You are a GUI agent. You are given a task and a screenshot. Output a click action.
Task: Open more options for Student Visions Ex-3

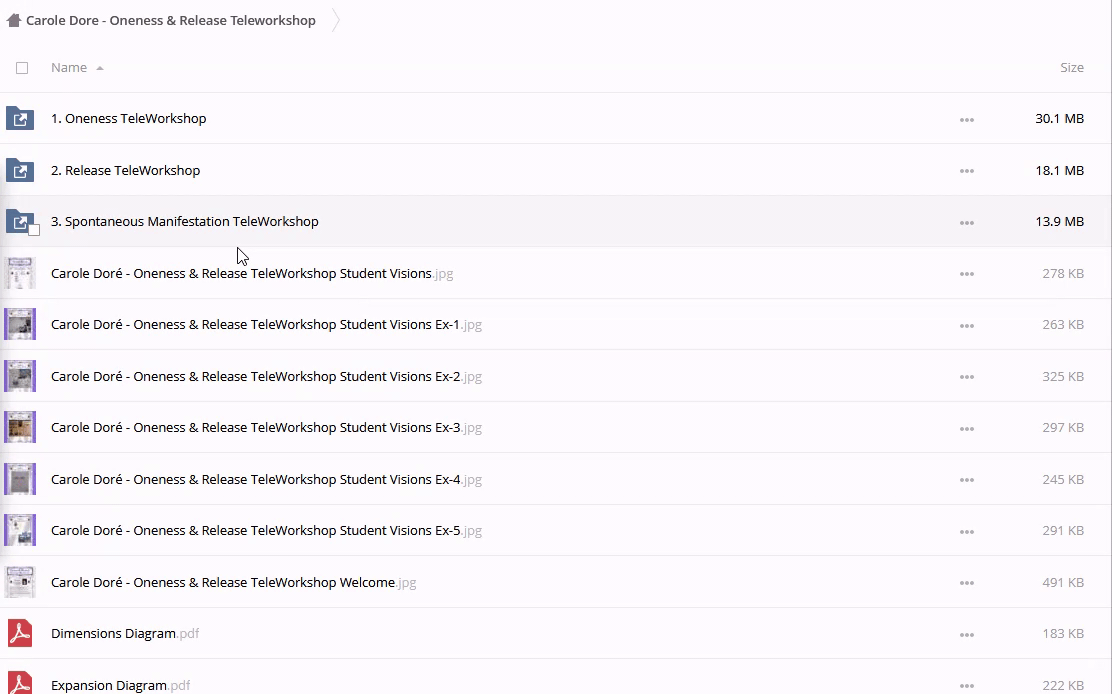click(966, 428)
